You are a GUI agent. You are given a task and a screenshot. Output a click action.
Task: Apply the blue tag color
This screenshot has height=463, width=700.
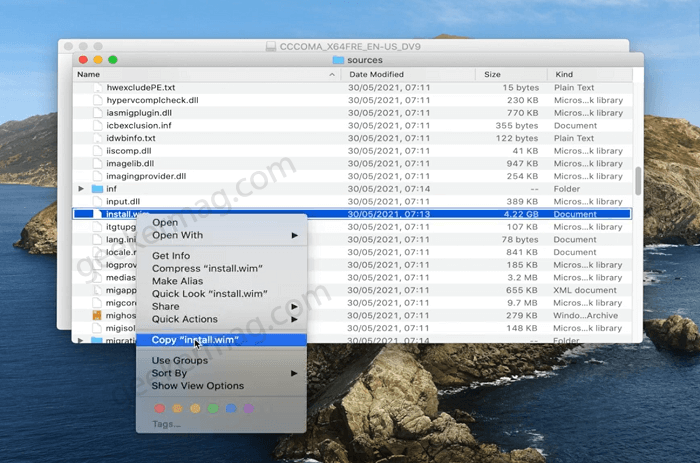coord(231,409)
